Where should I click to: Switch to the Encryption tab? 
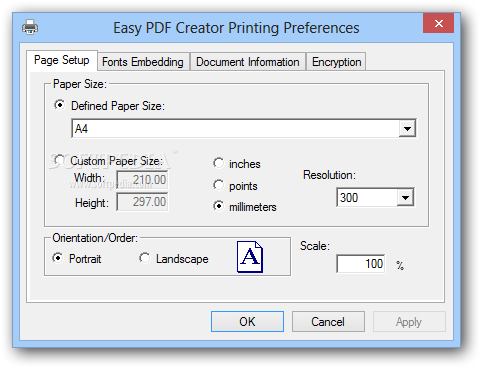click(336, 62)
